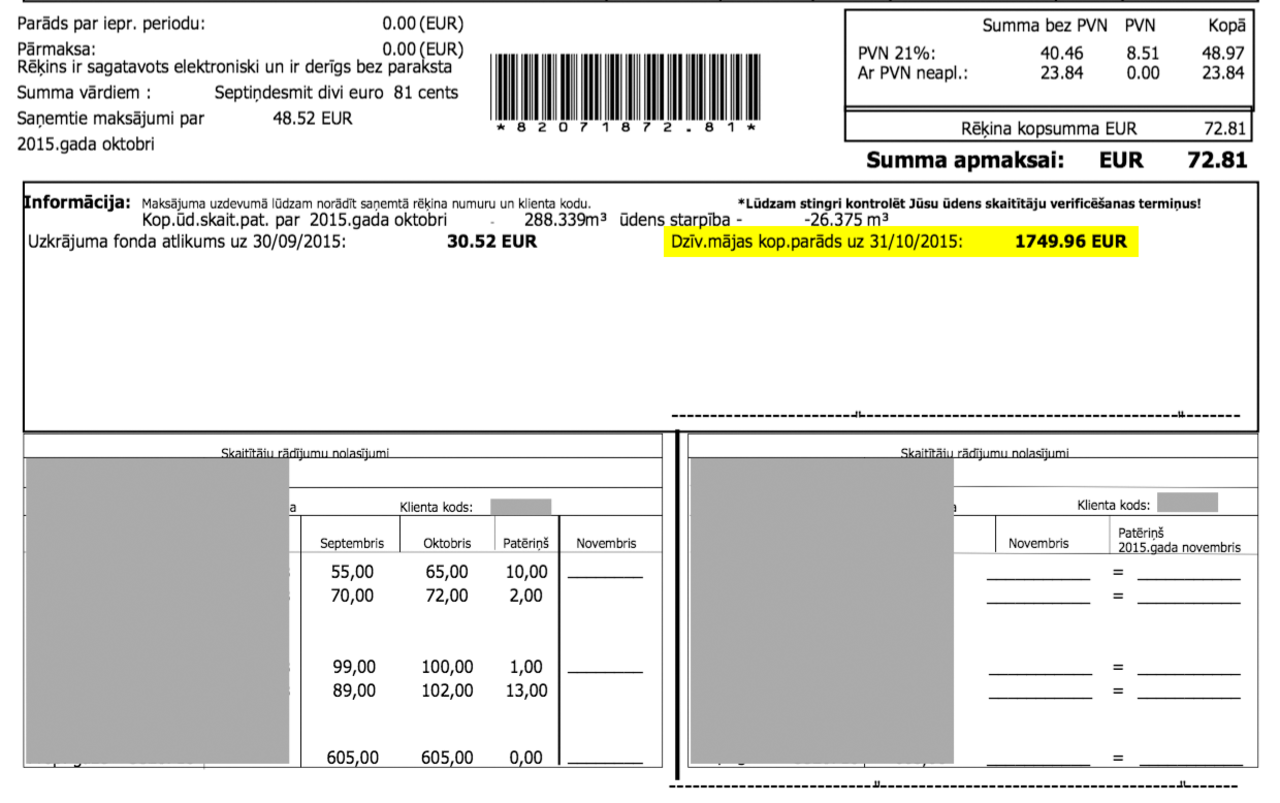Select 23.84 under the Summa bez PVN column

pos(1060,72)
